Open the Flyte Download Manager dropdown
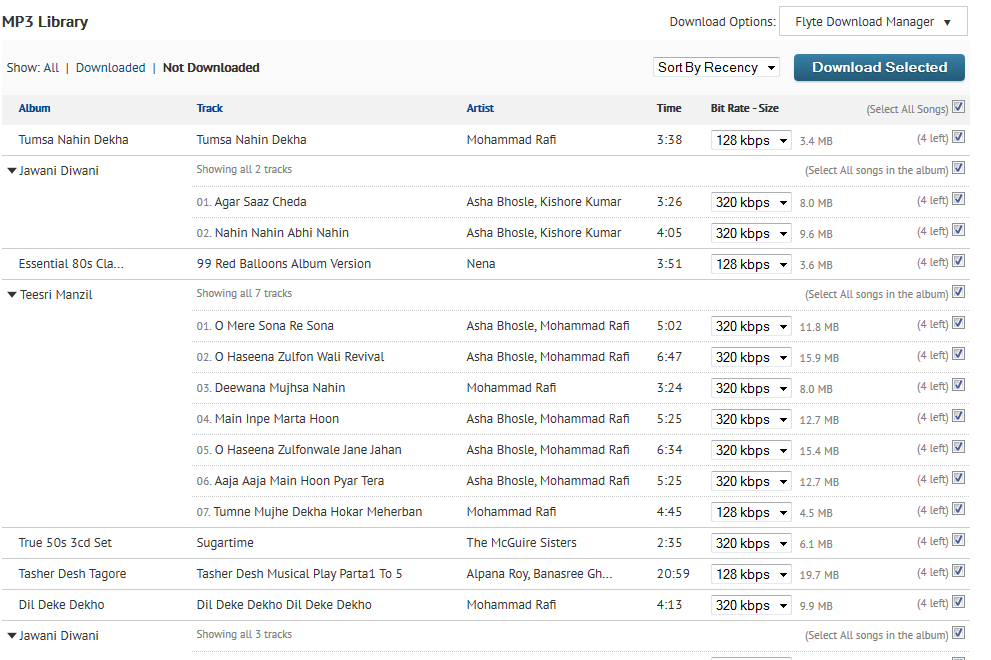Screen dimensions: 991x660 point(873,22)
